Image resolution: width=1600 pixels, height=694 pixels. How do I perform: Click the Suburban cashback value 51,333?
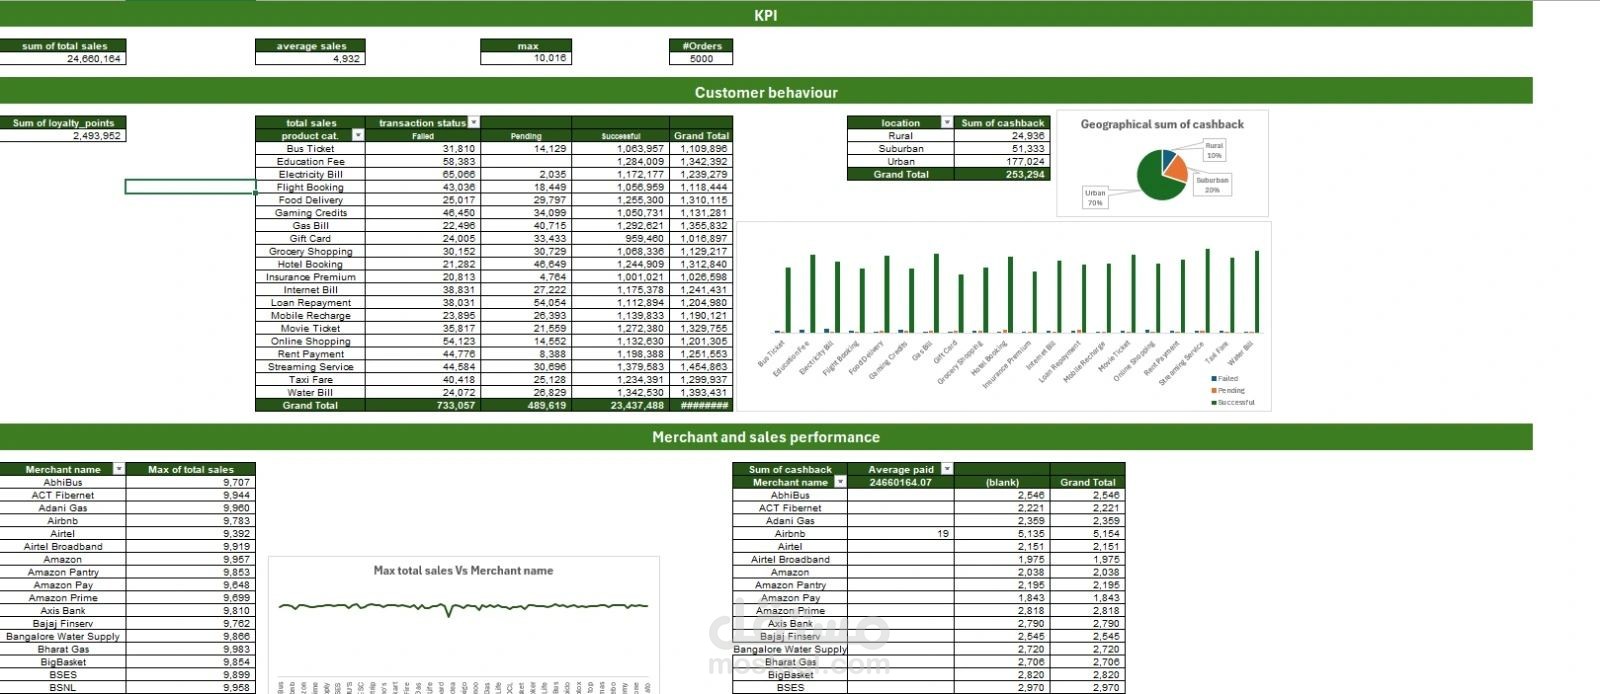tap(1001, 149)
